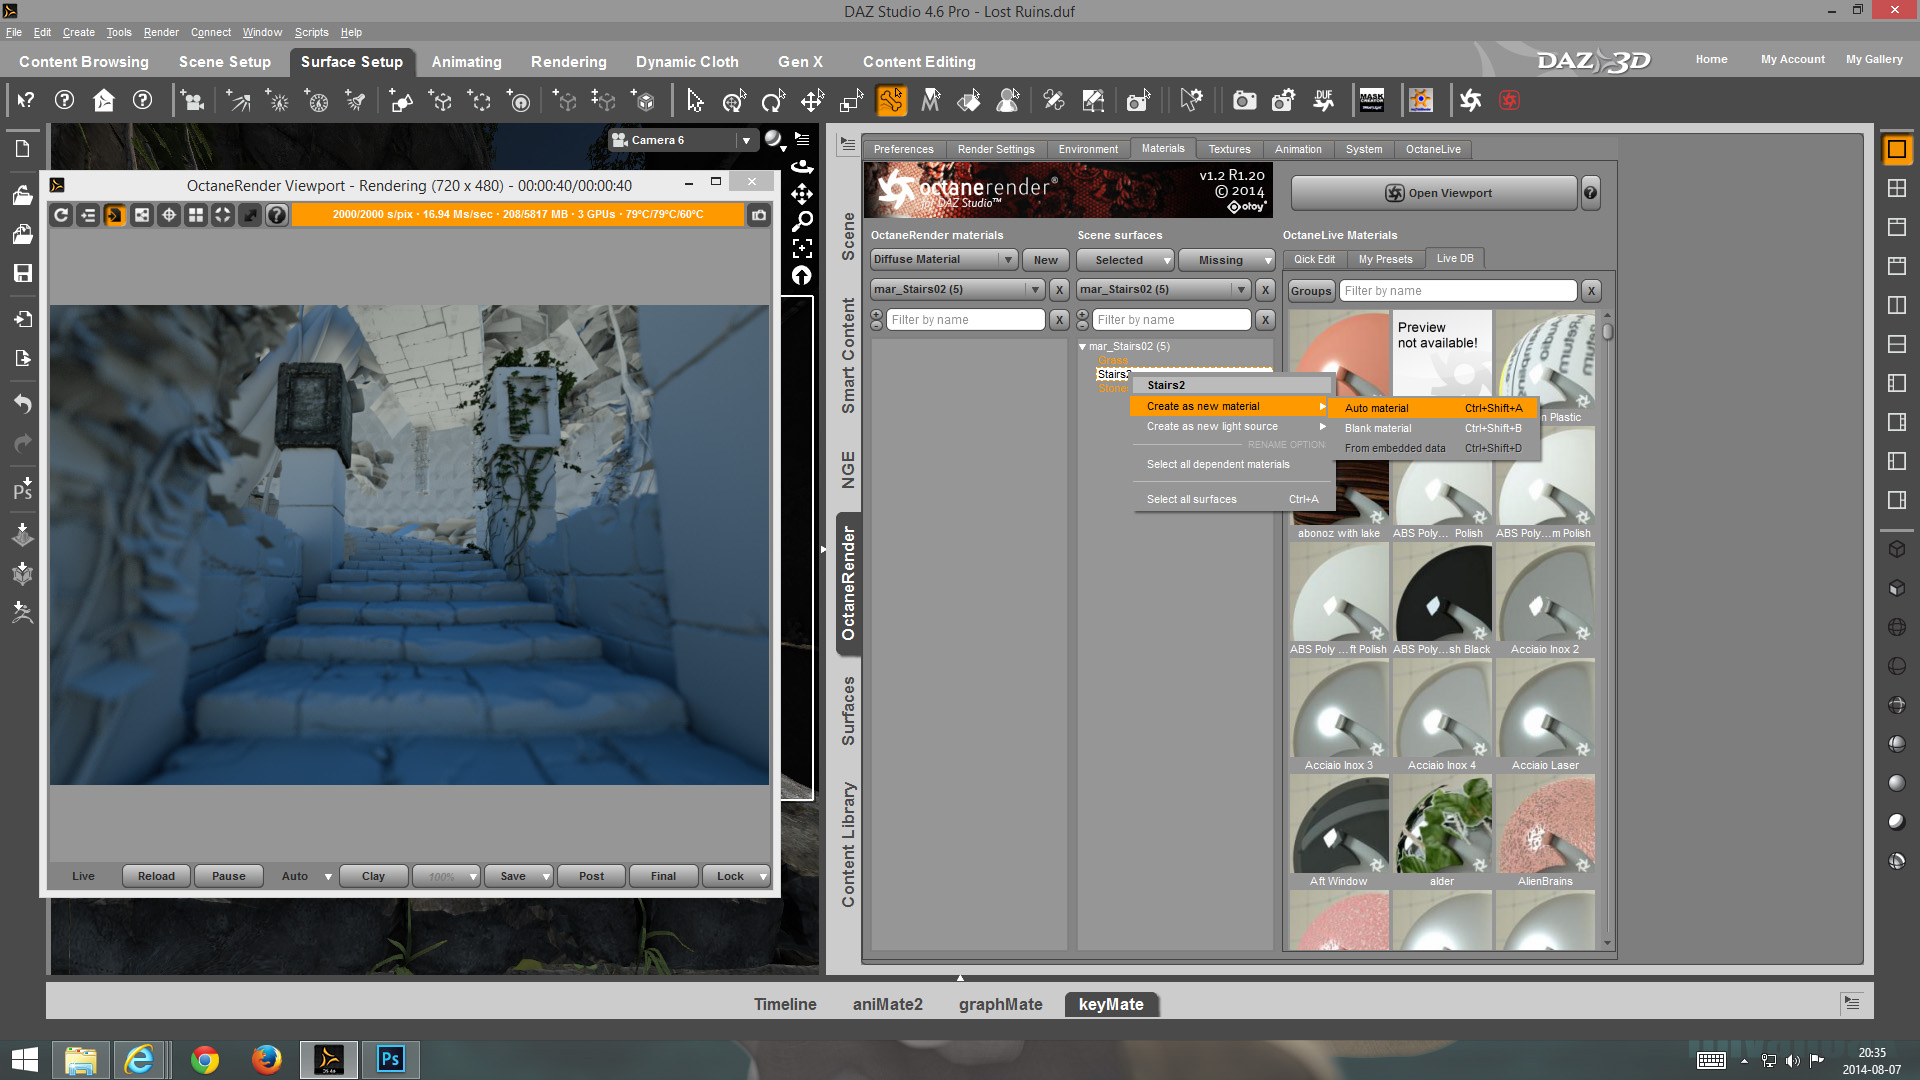
Task: Select the Translate (move arrows) tool
Action: [812, 100]
